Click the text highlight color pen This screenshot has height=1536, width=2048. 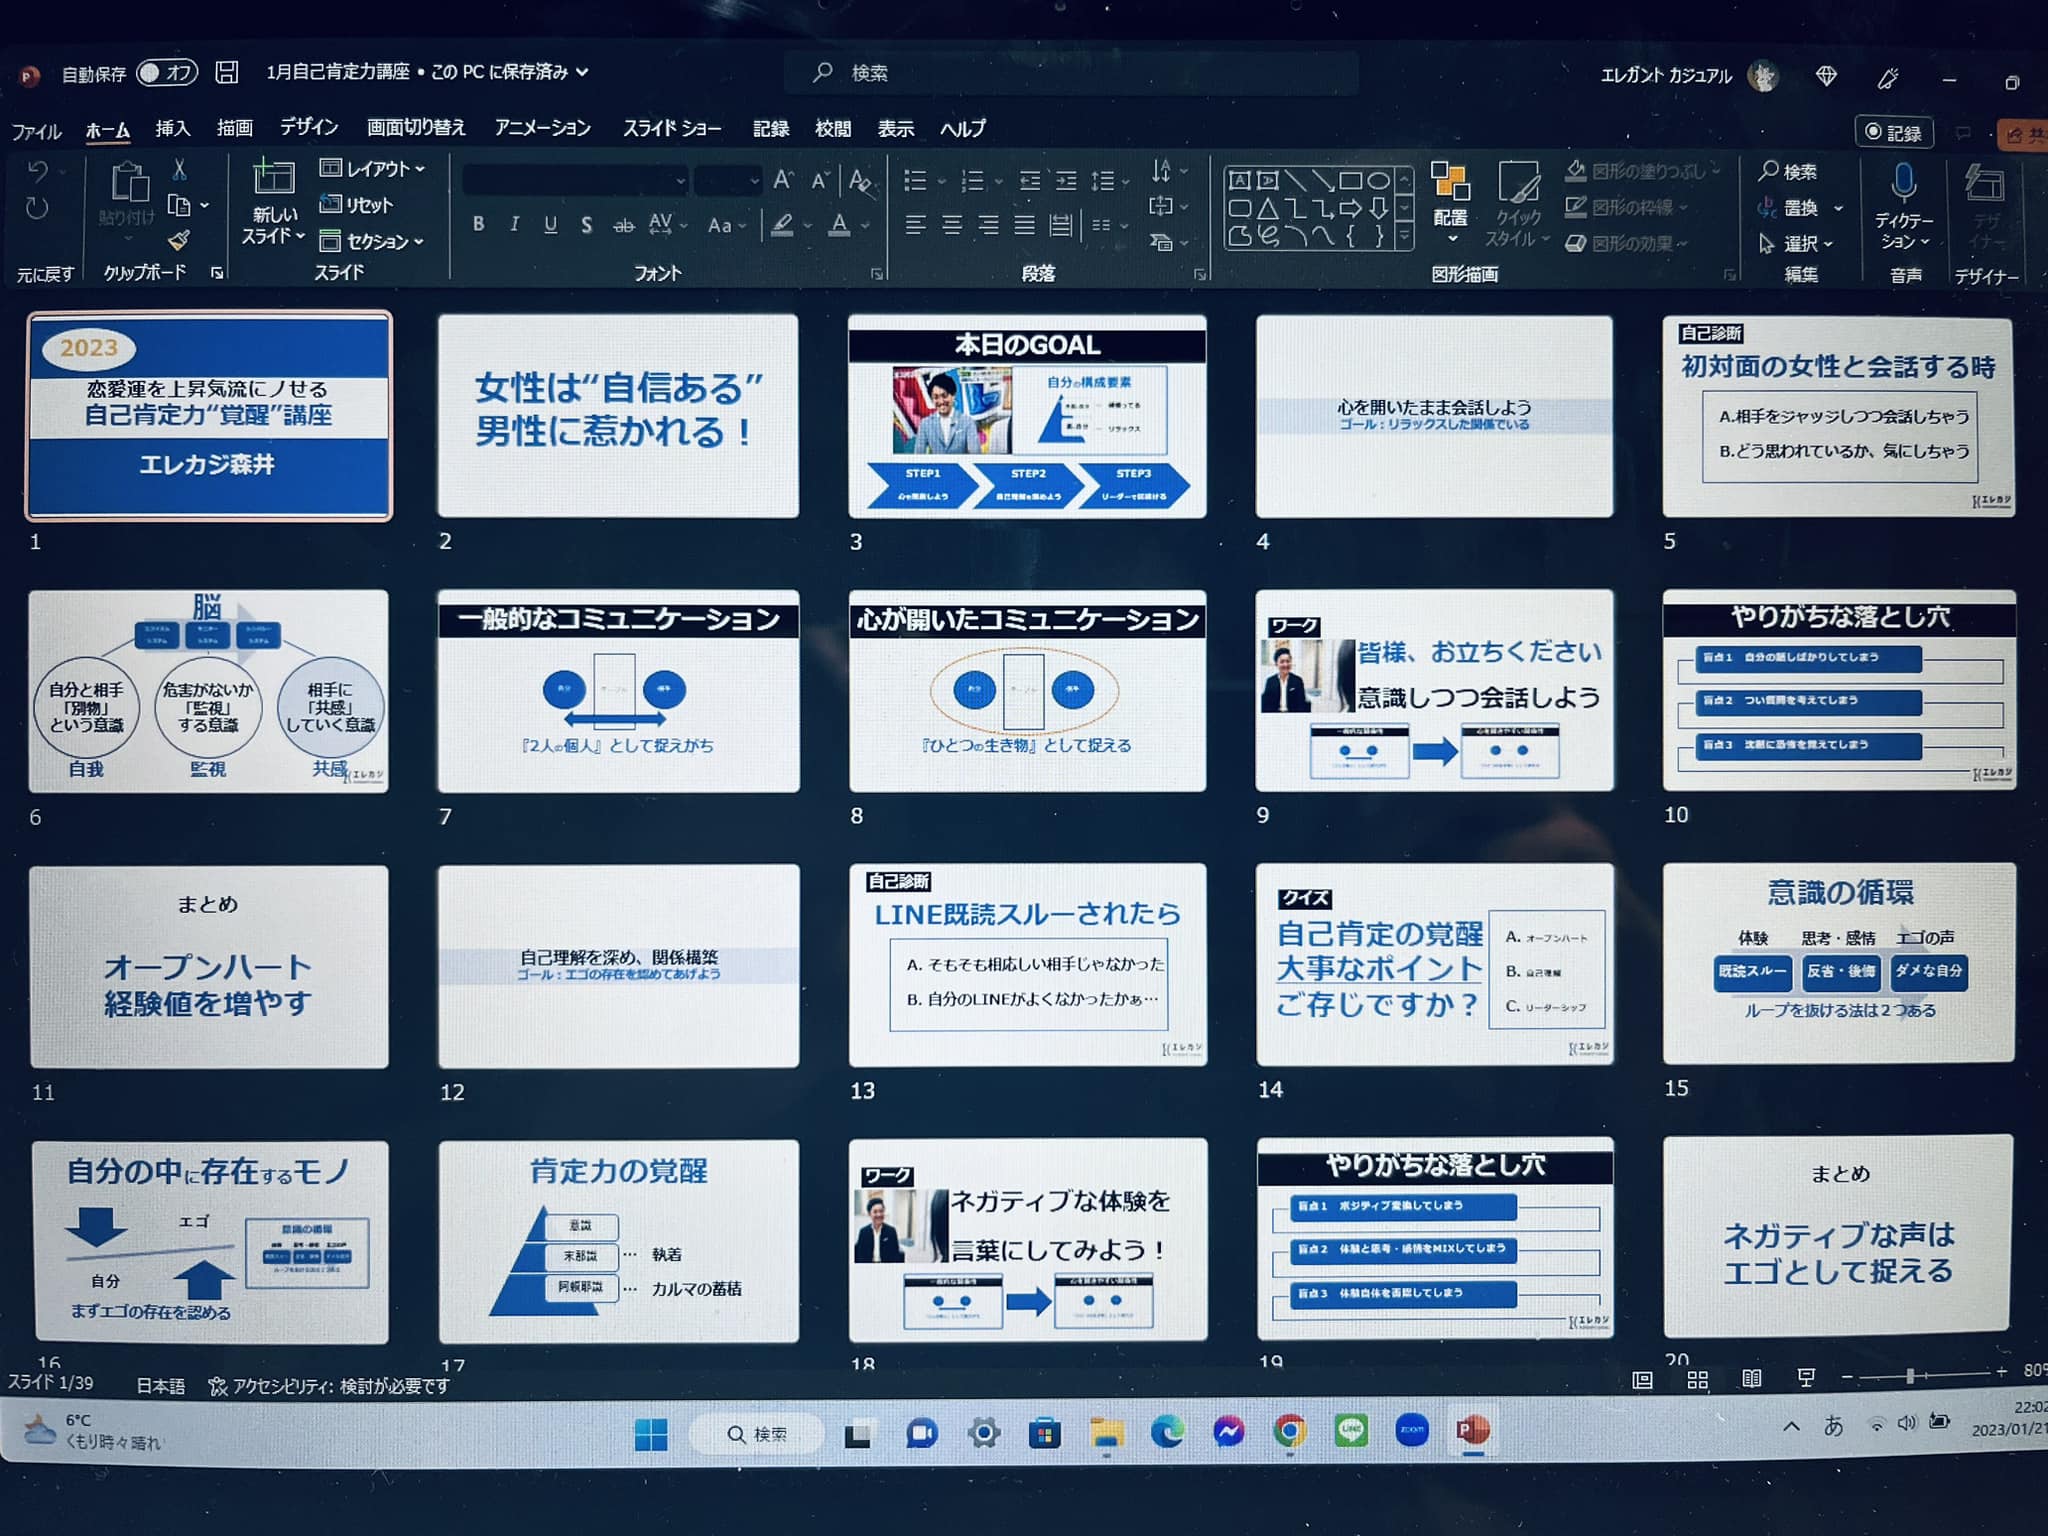(x=782, y=225)
